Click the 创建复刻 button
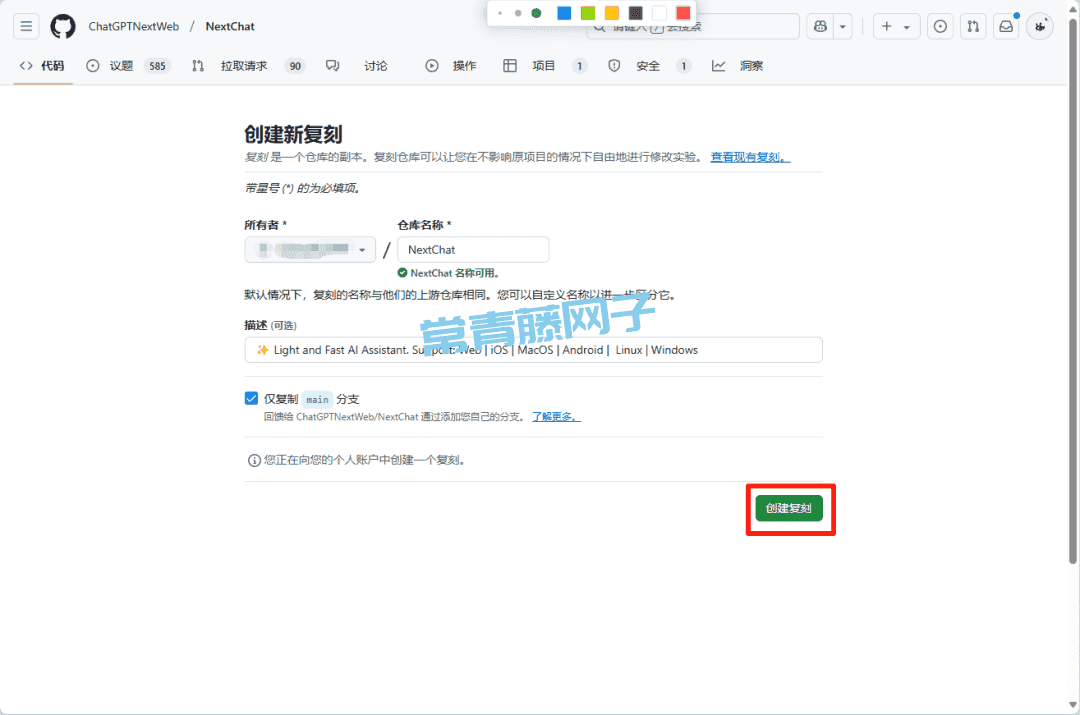 pos(789,508)
